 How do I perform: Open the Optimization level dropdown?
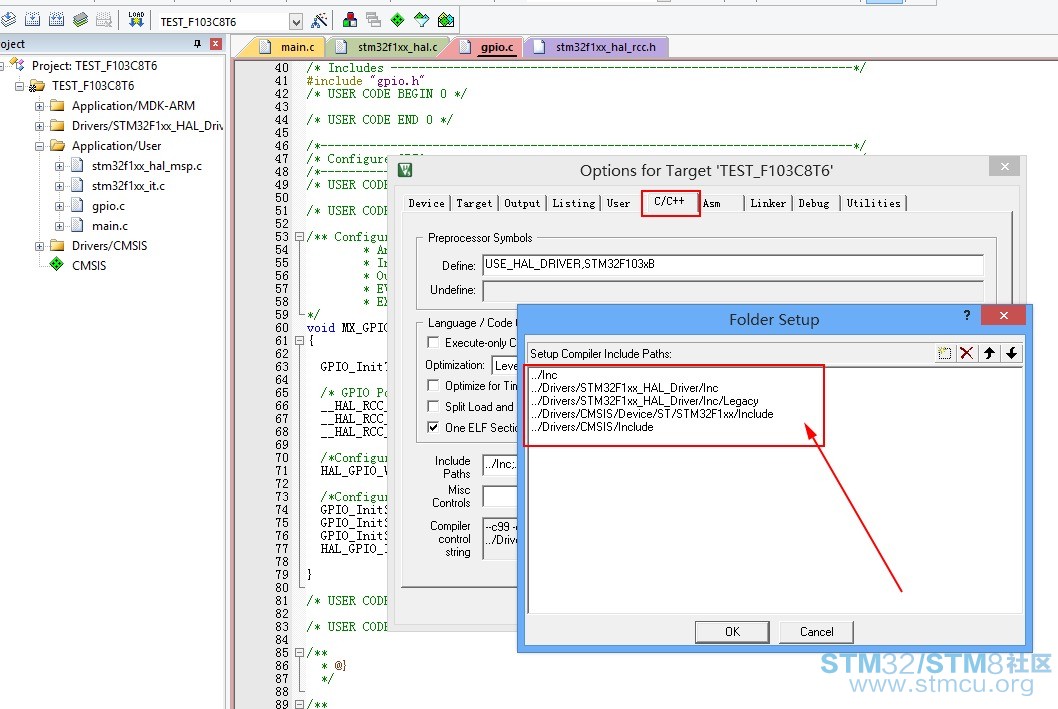click(x=505, y=365)
